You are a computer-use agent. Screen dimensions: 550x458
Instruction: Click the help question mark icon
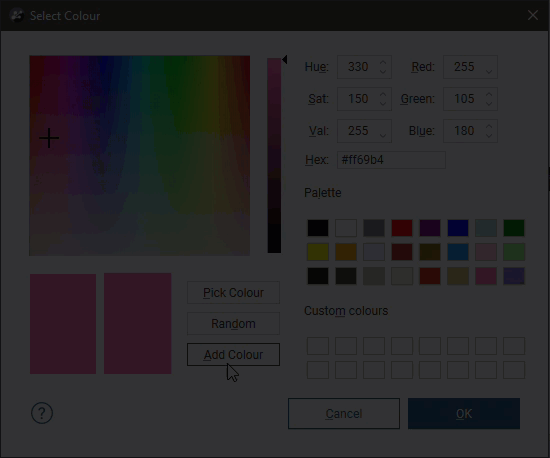(x=42, y=413)
